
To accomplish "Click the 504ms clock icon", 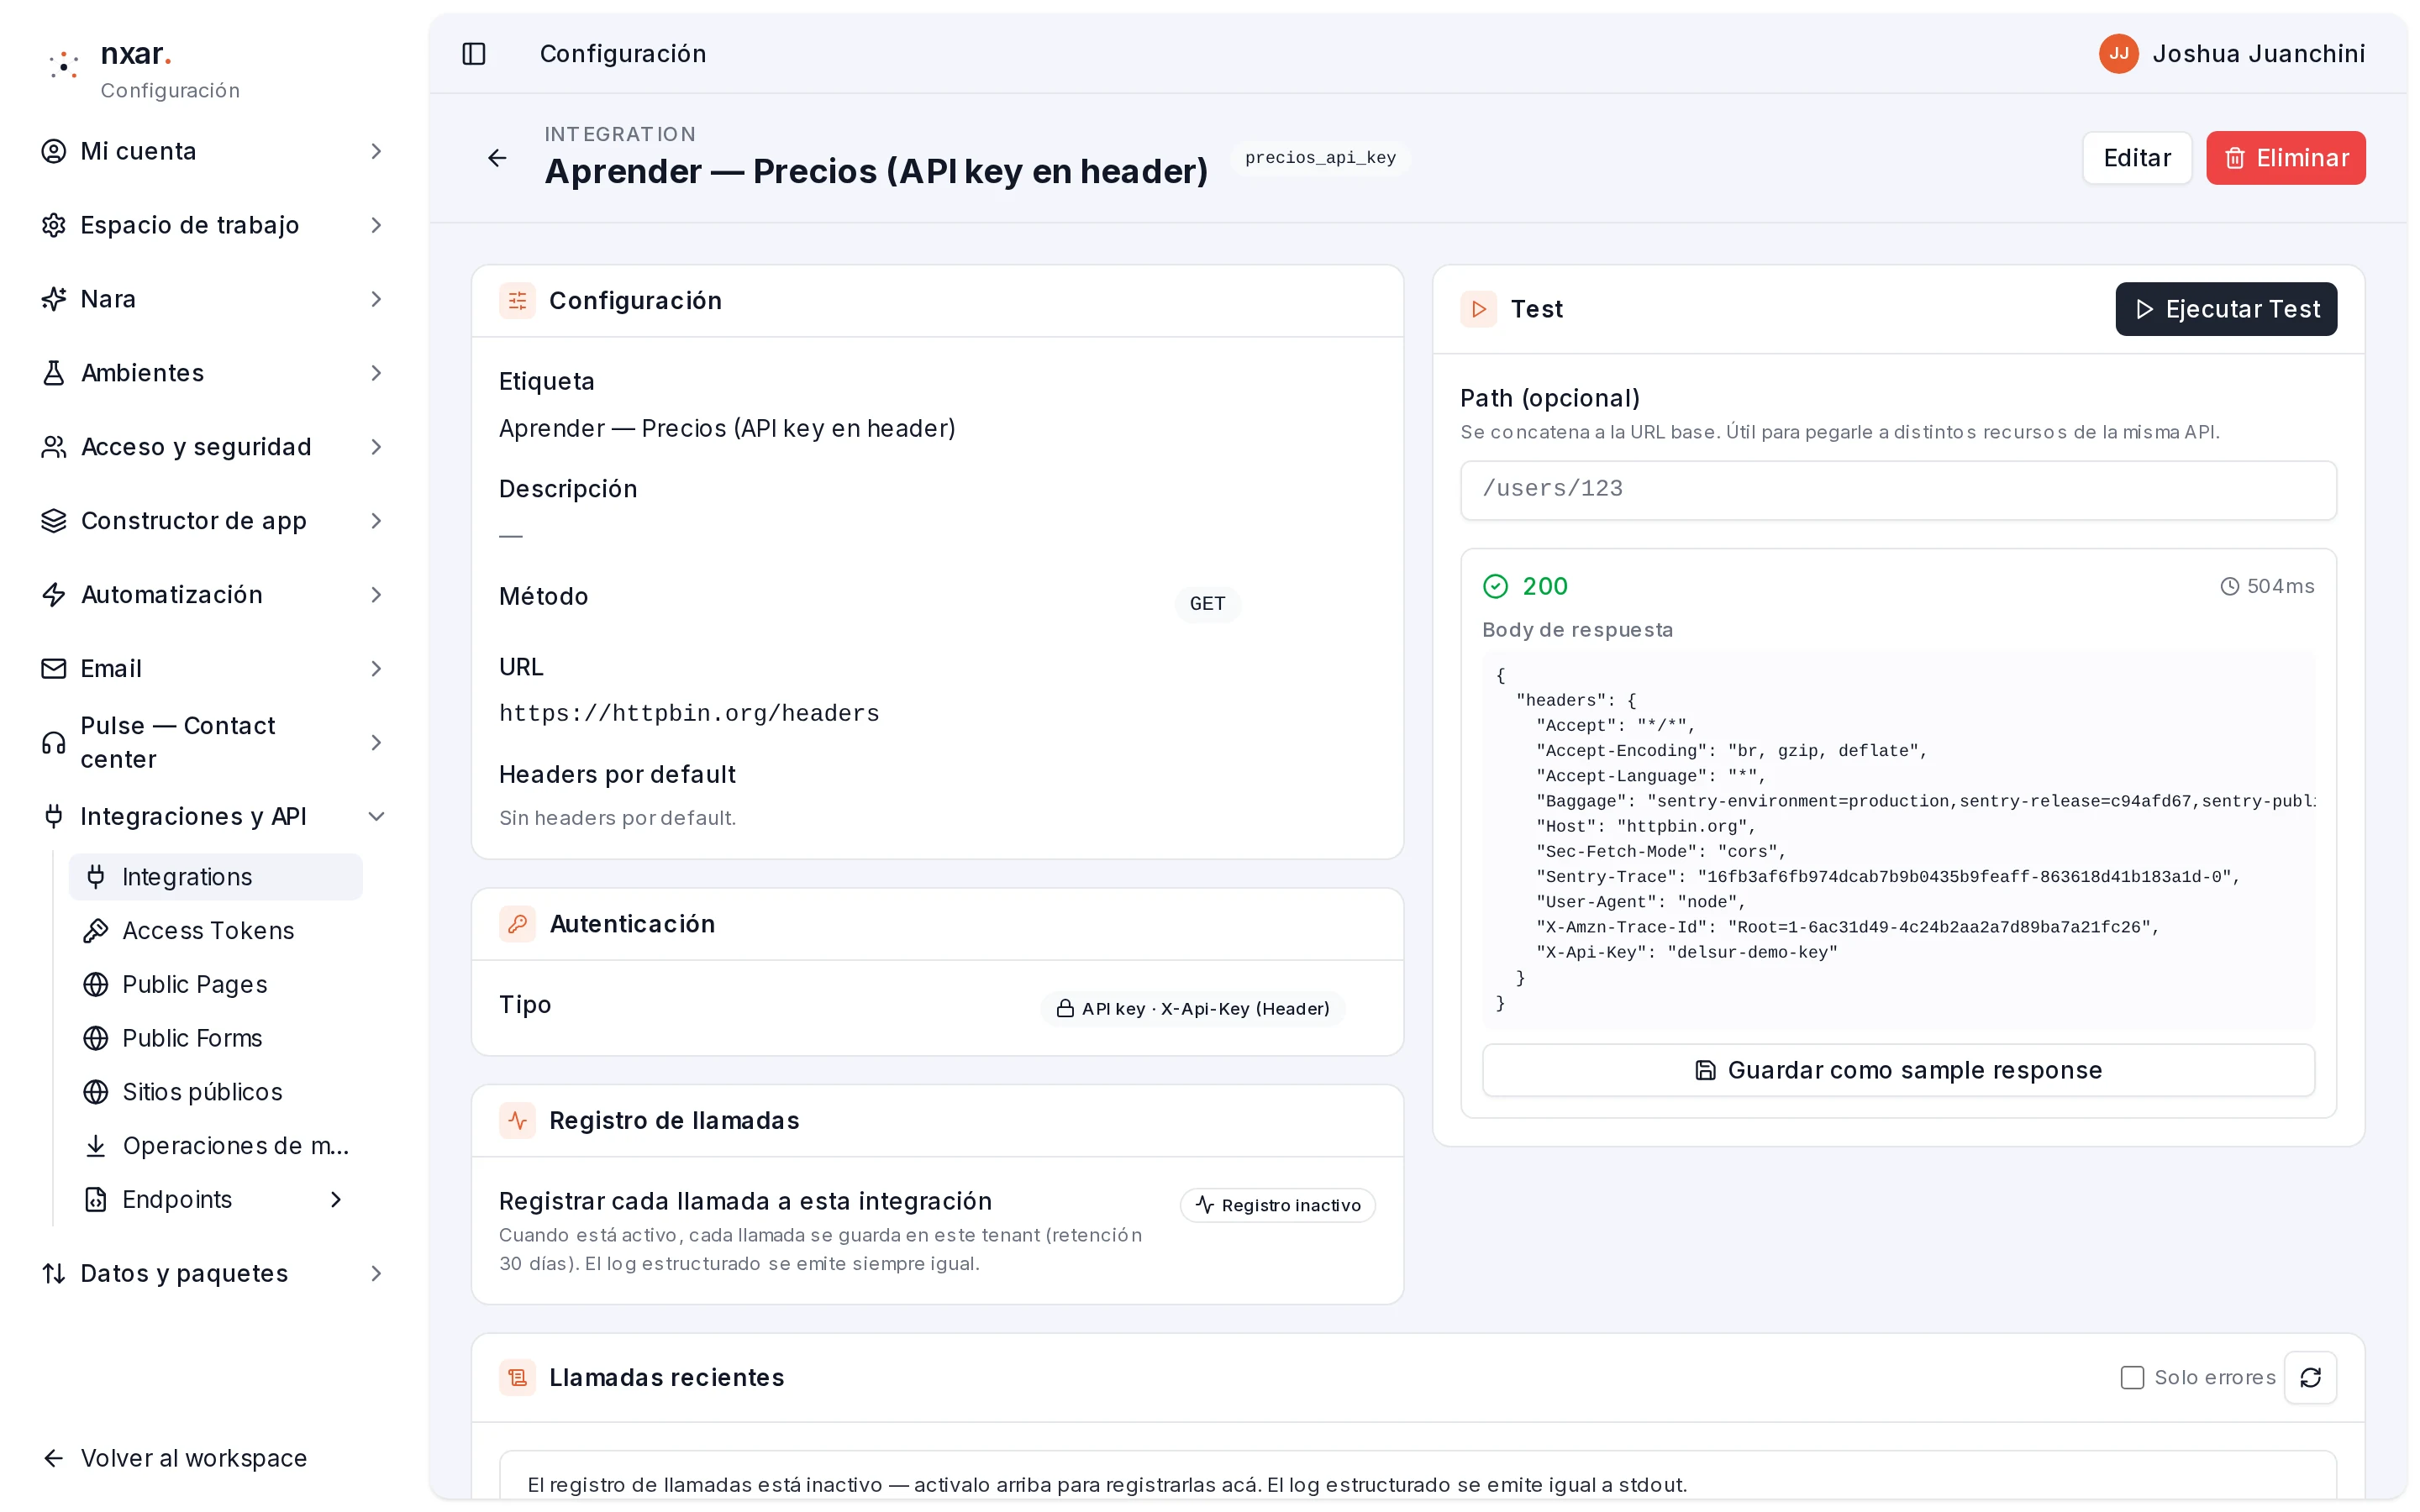I will pyautogui.click(x=2229, y=587).
